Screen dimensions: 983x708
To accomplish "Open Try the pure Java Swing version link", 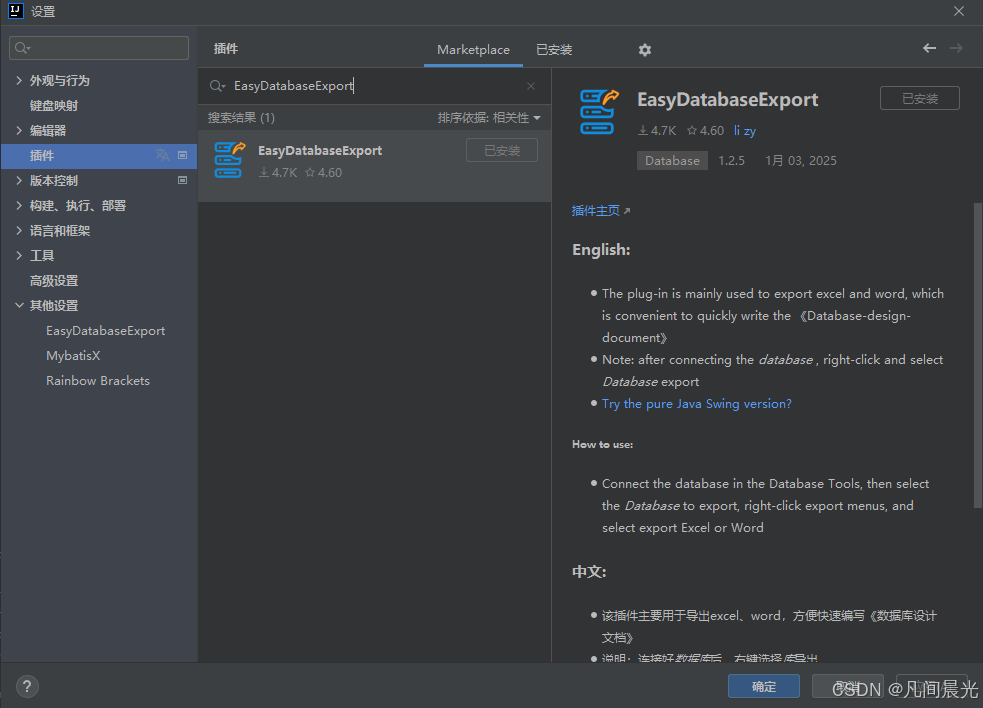I will coord(697,404).
